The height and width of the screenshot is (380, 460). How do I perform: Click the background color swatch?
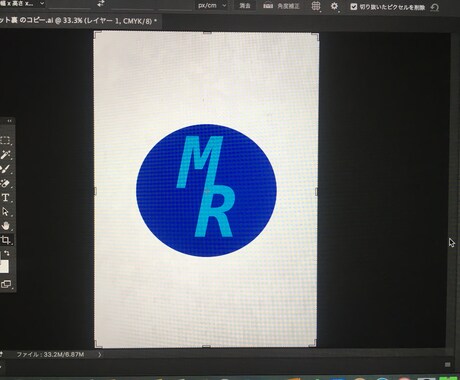(4, 267)
